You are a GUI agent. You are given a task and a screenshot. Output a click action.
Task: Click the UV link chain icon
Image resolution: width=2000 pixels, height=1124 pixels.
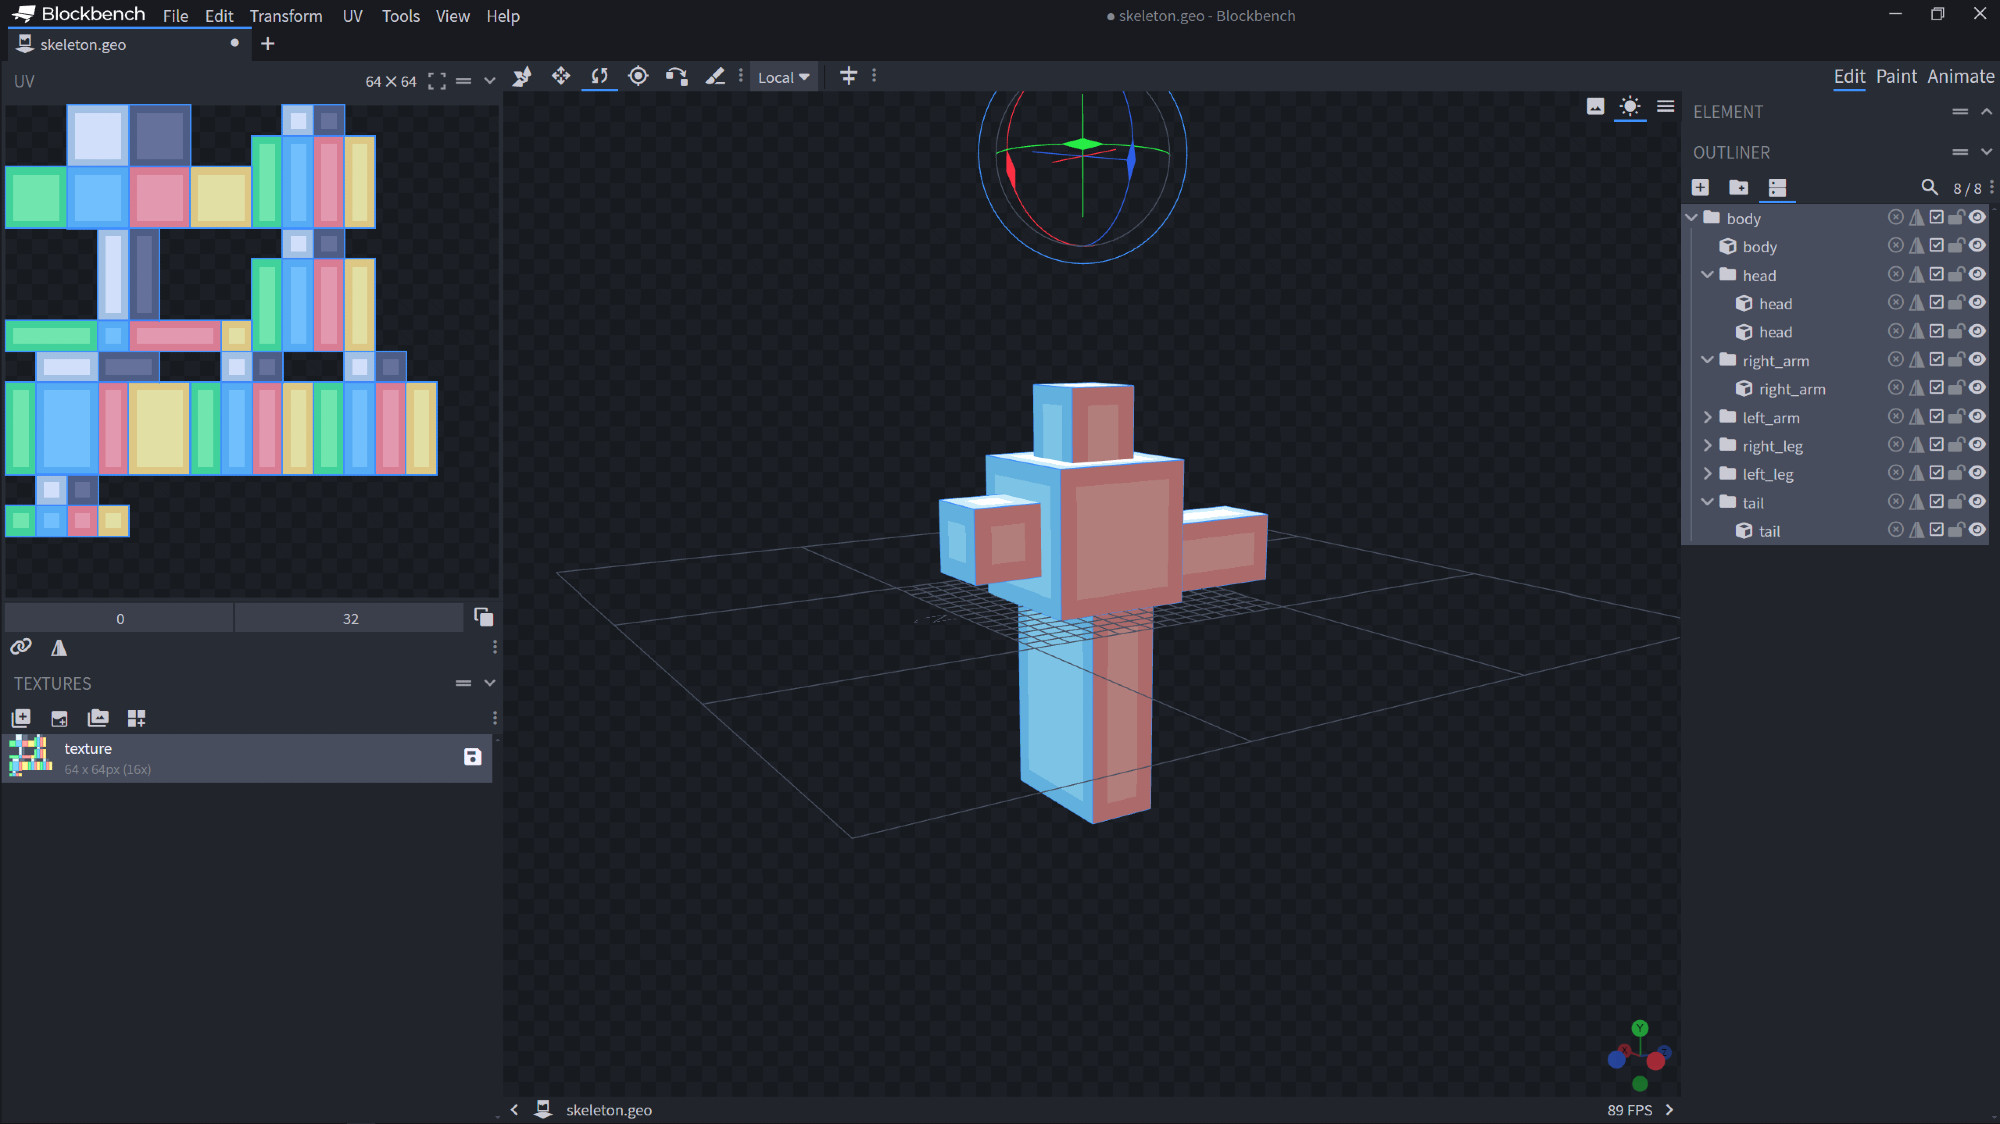pos(21,647)
